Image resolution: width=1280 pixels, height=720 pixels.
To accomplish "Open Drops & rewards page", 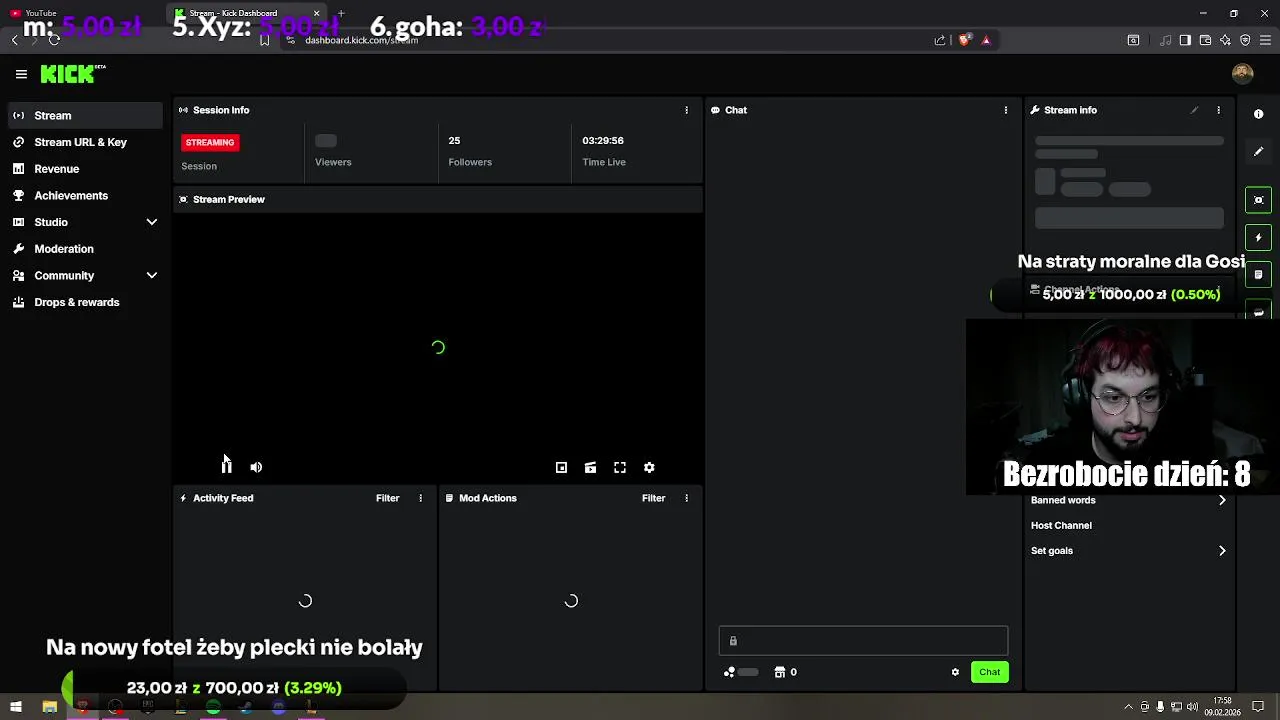I will pyautogui.click(x=85, y=302).
